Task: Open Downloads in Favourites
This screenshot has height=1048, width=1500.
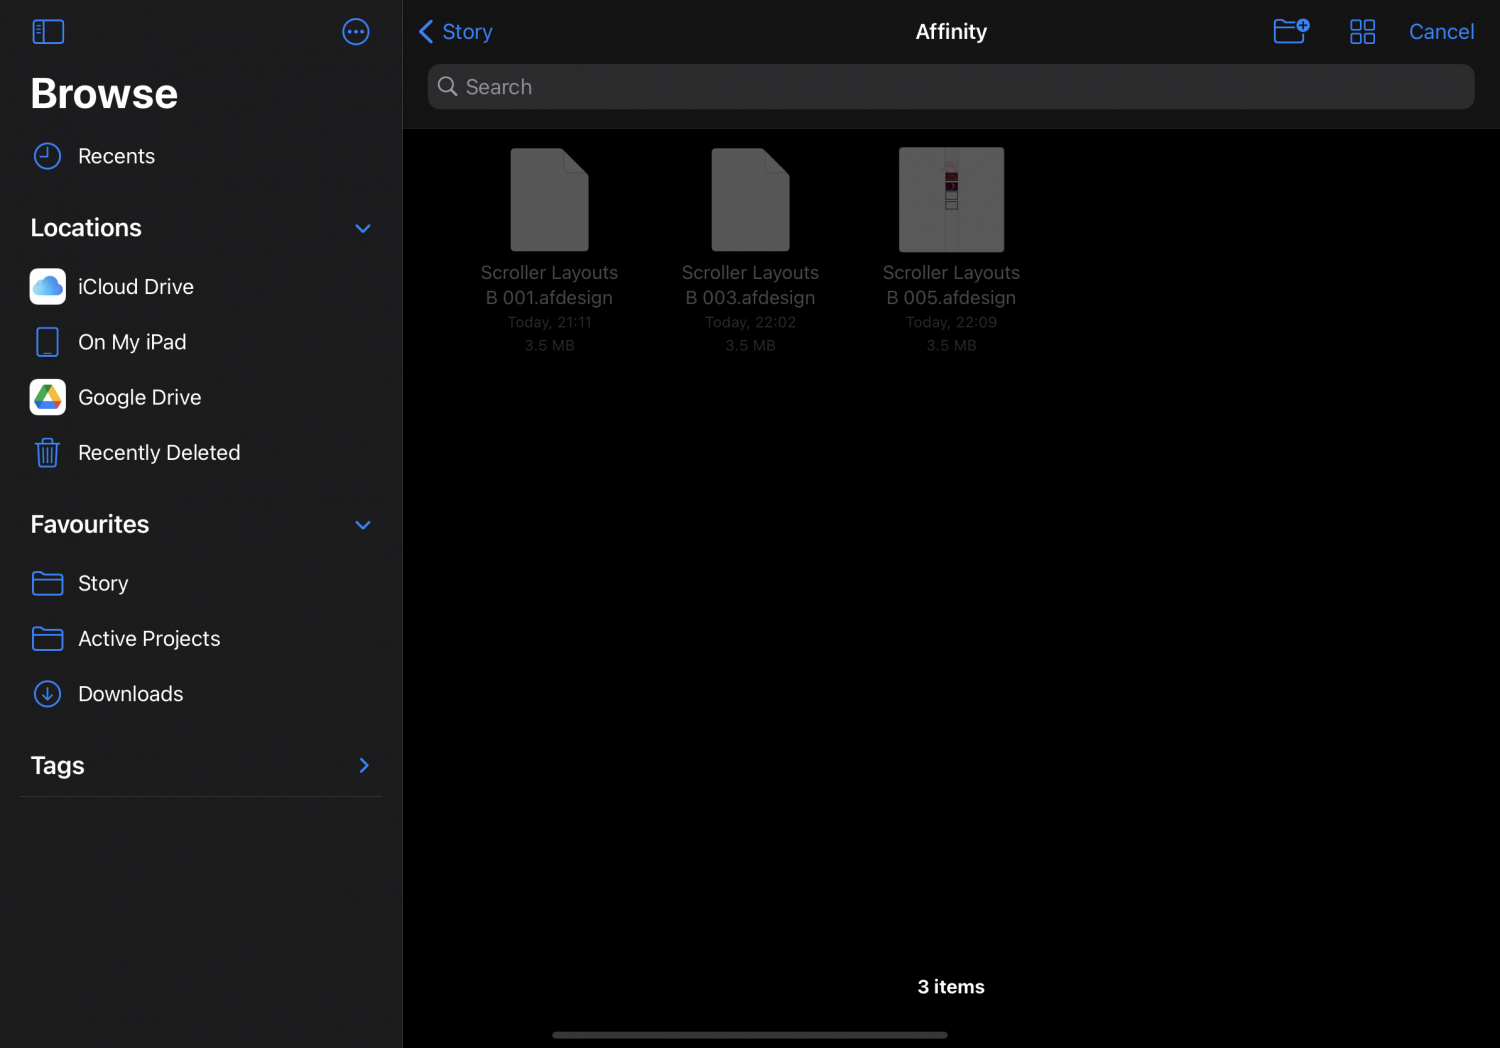Action: pos(130,694)
